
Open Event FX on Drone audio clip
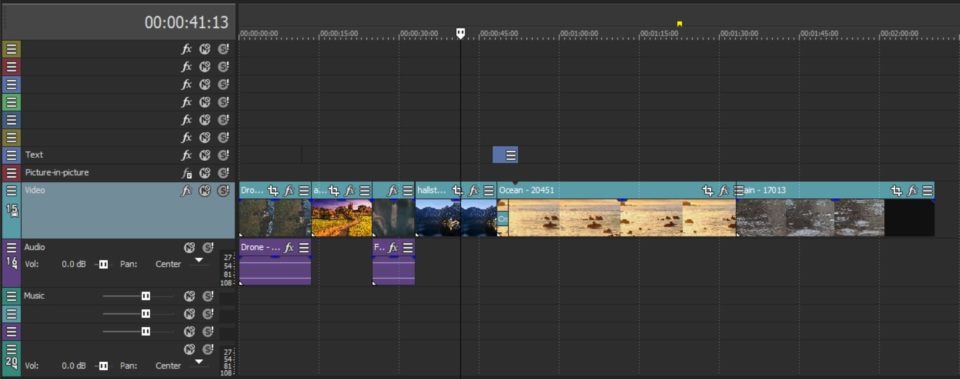[289, 247]
